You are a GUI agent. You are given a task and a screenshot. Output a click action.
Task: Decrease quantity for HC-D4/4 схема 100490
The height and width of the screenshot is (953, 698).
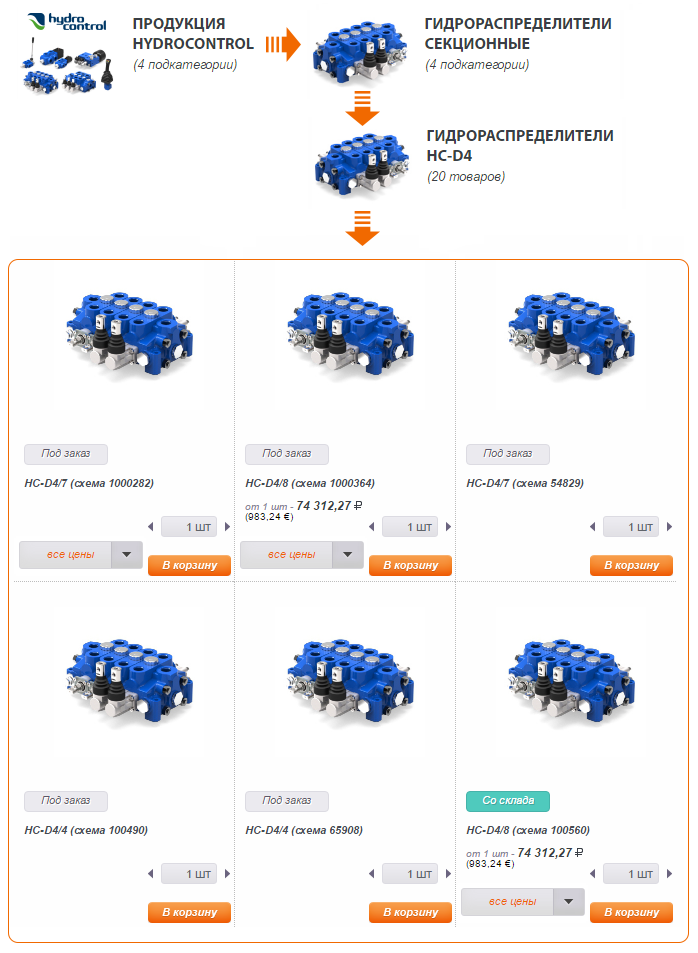coord(151,874)
